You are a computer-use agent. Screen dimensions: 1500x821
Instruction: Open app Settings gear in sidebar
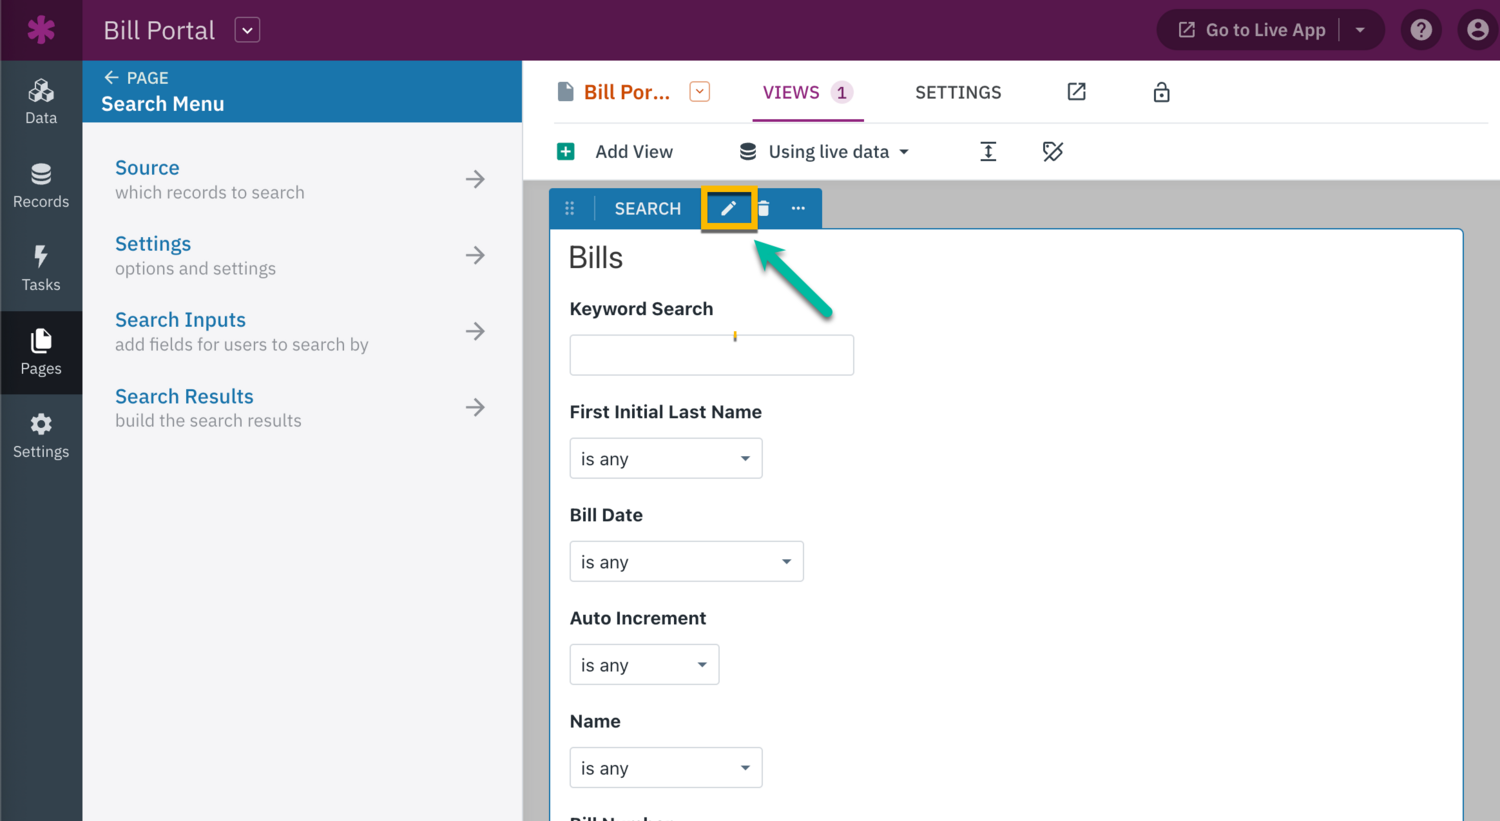coord(41,436)
